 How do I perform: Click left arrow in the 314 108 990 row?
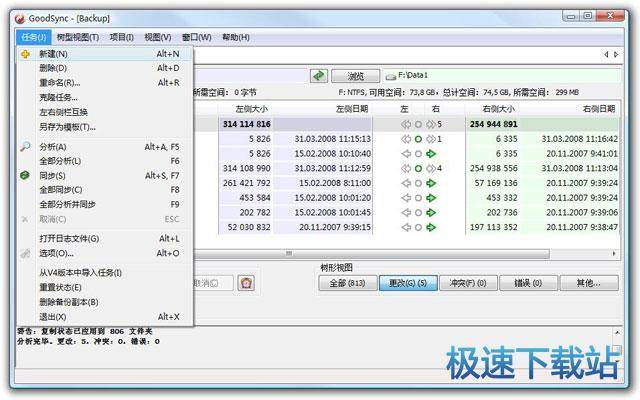tap(406, 169)
